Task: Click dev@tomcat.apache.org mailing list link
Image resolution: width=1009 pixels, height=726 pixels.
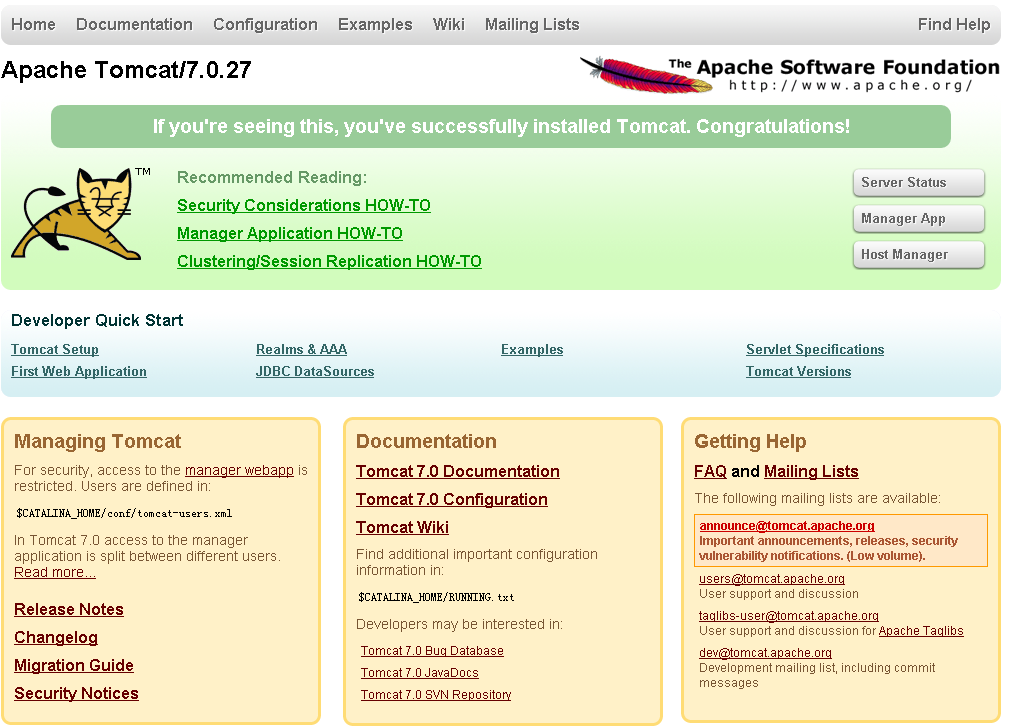Action: [766, 653]
